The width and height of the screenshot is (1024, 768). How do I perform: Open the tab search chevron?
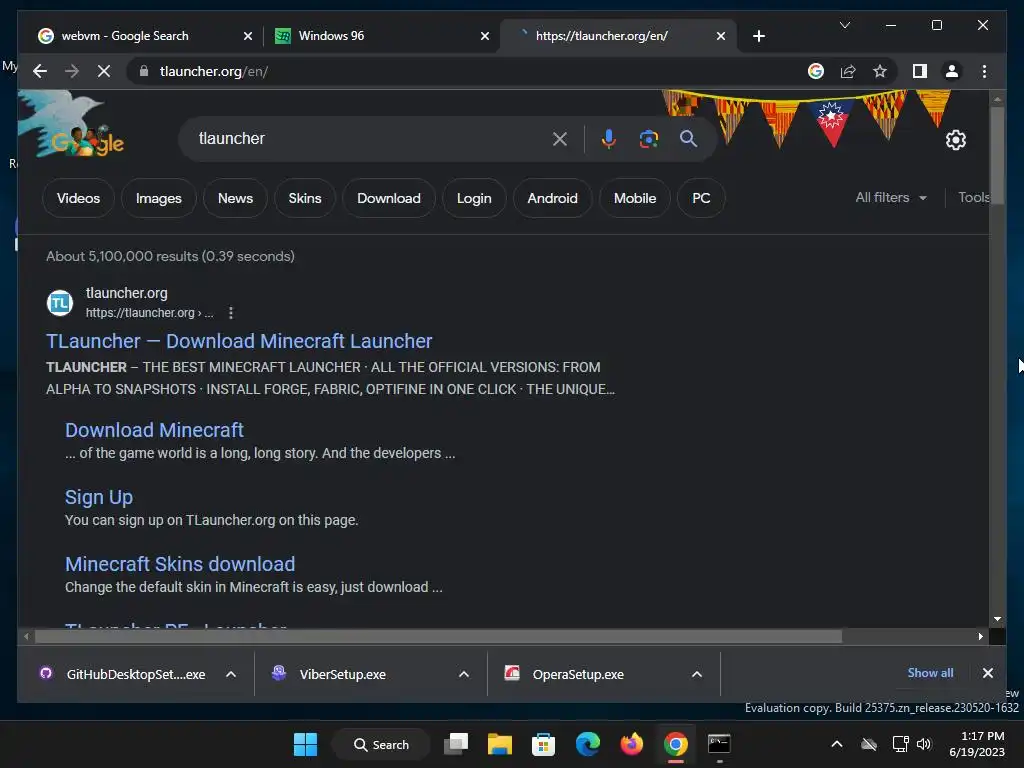pos(844,25)
